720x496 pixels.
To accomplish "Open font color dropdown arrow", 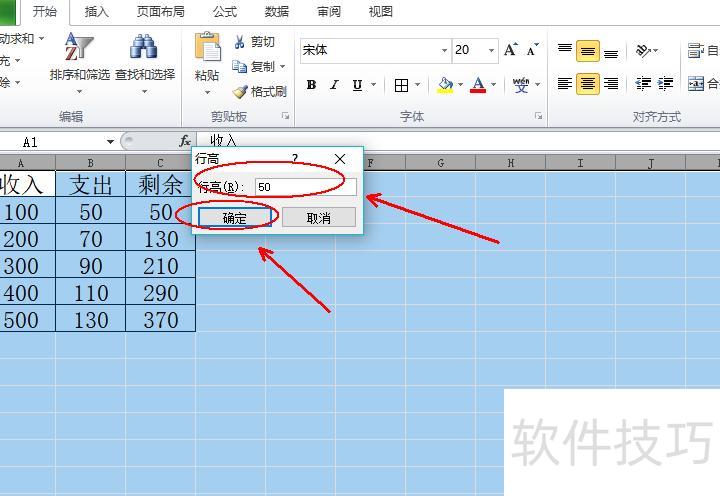I will [x=494, y=85].
